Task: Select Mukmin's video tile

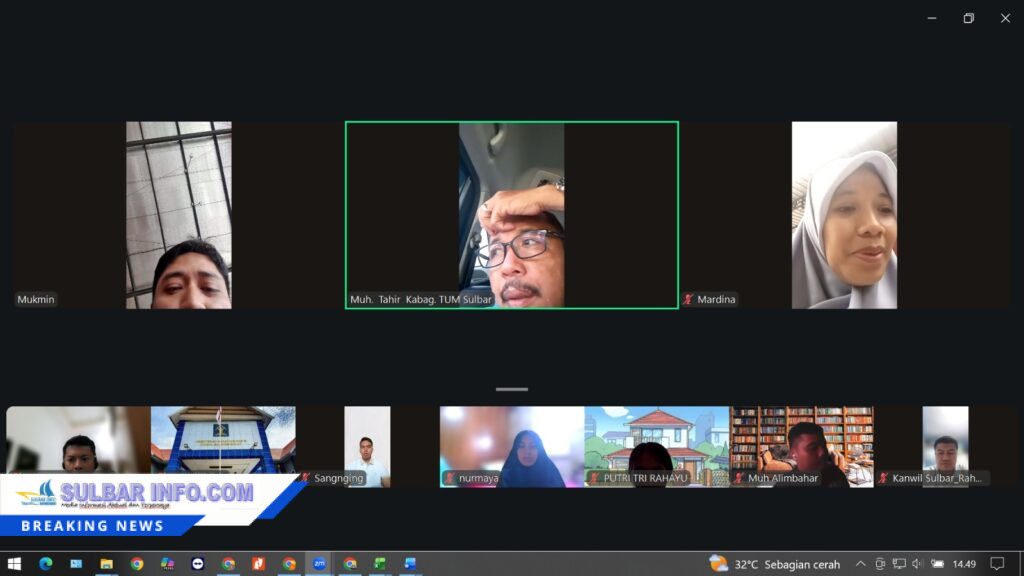Action: (178, 215)
